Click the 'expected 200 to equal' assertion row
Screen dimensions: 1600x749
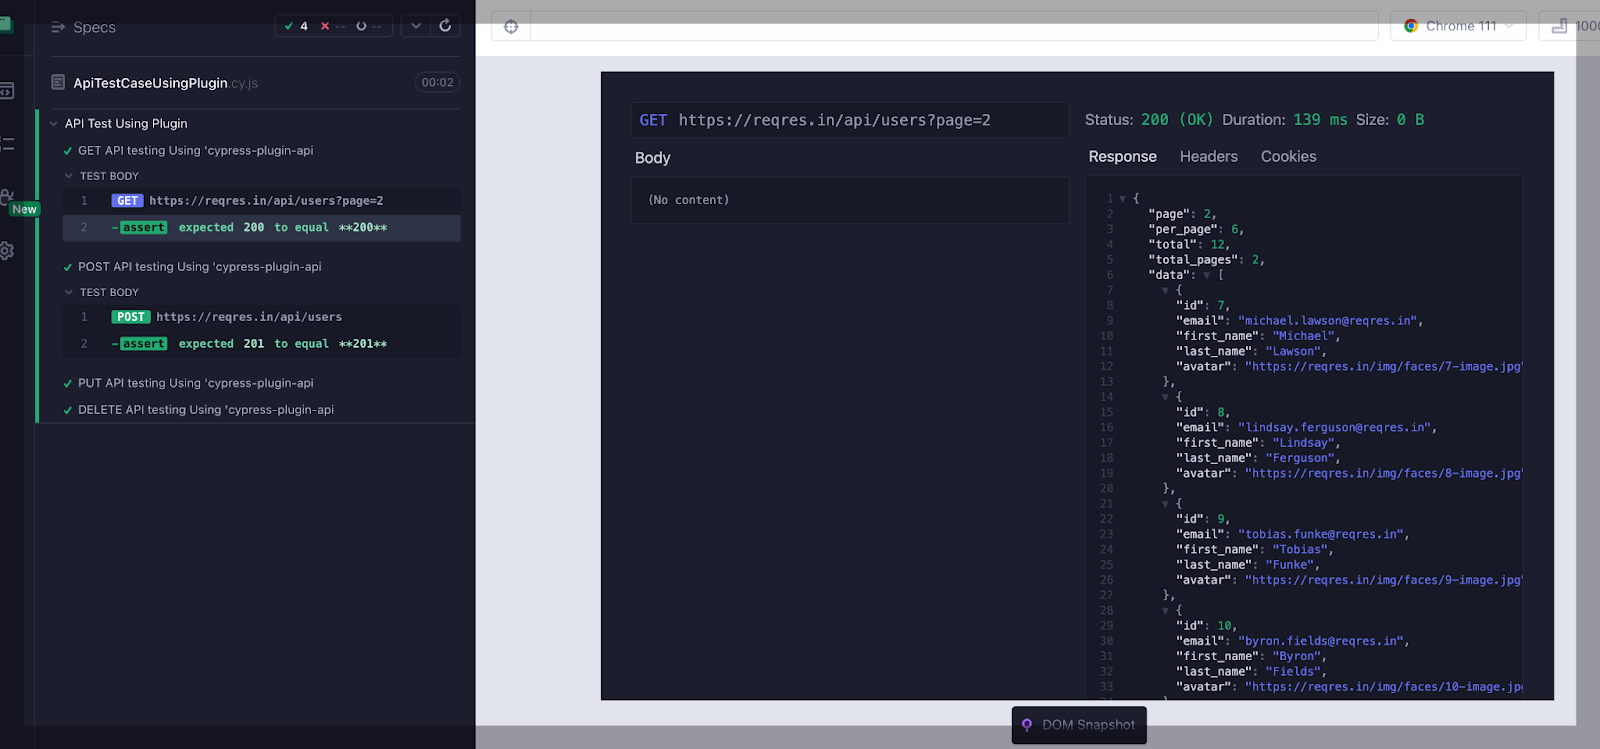tap(261, 228)
